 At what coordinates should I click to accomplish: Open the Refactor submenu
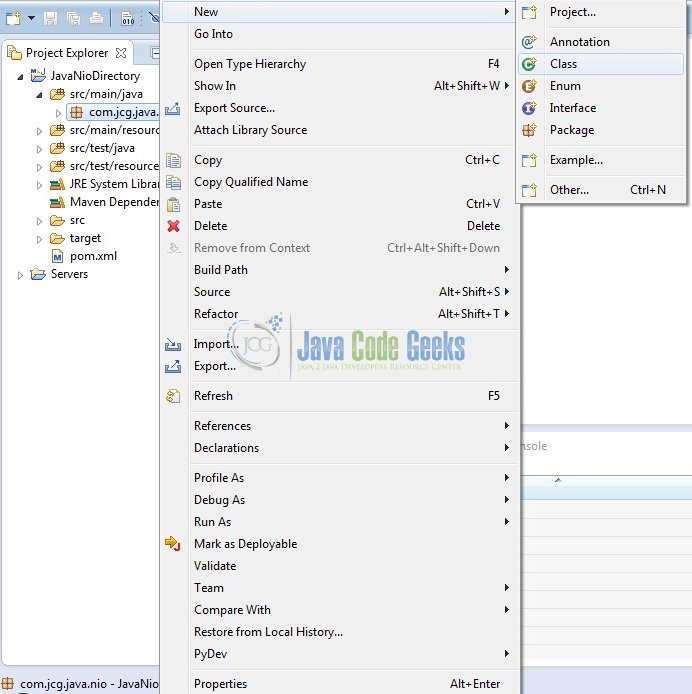[338, 314]
